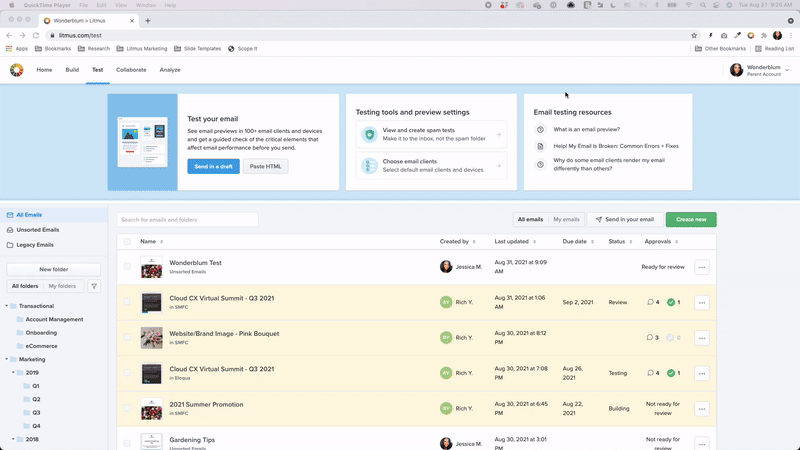Click the Wonderblum account avatar
Viewport: 800px width, 450px height.
tap(736, 70)
